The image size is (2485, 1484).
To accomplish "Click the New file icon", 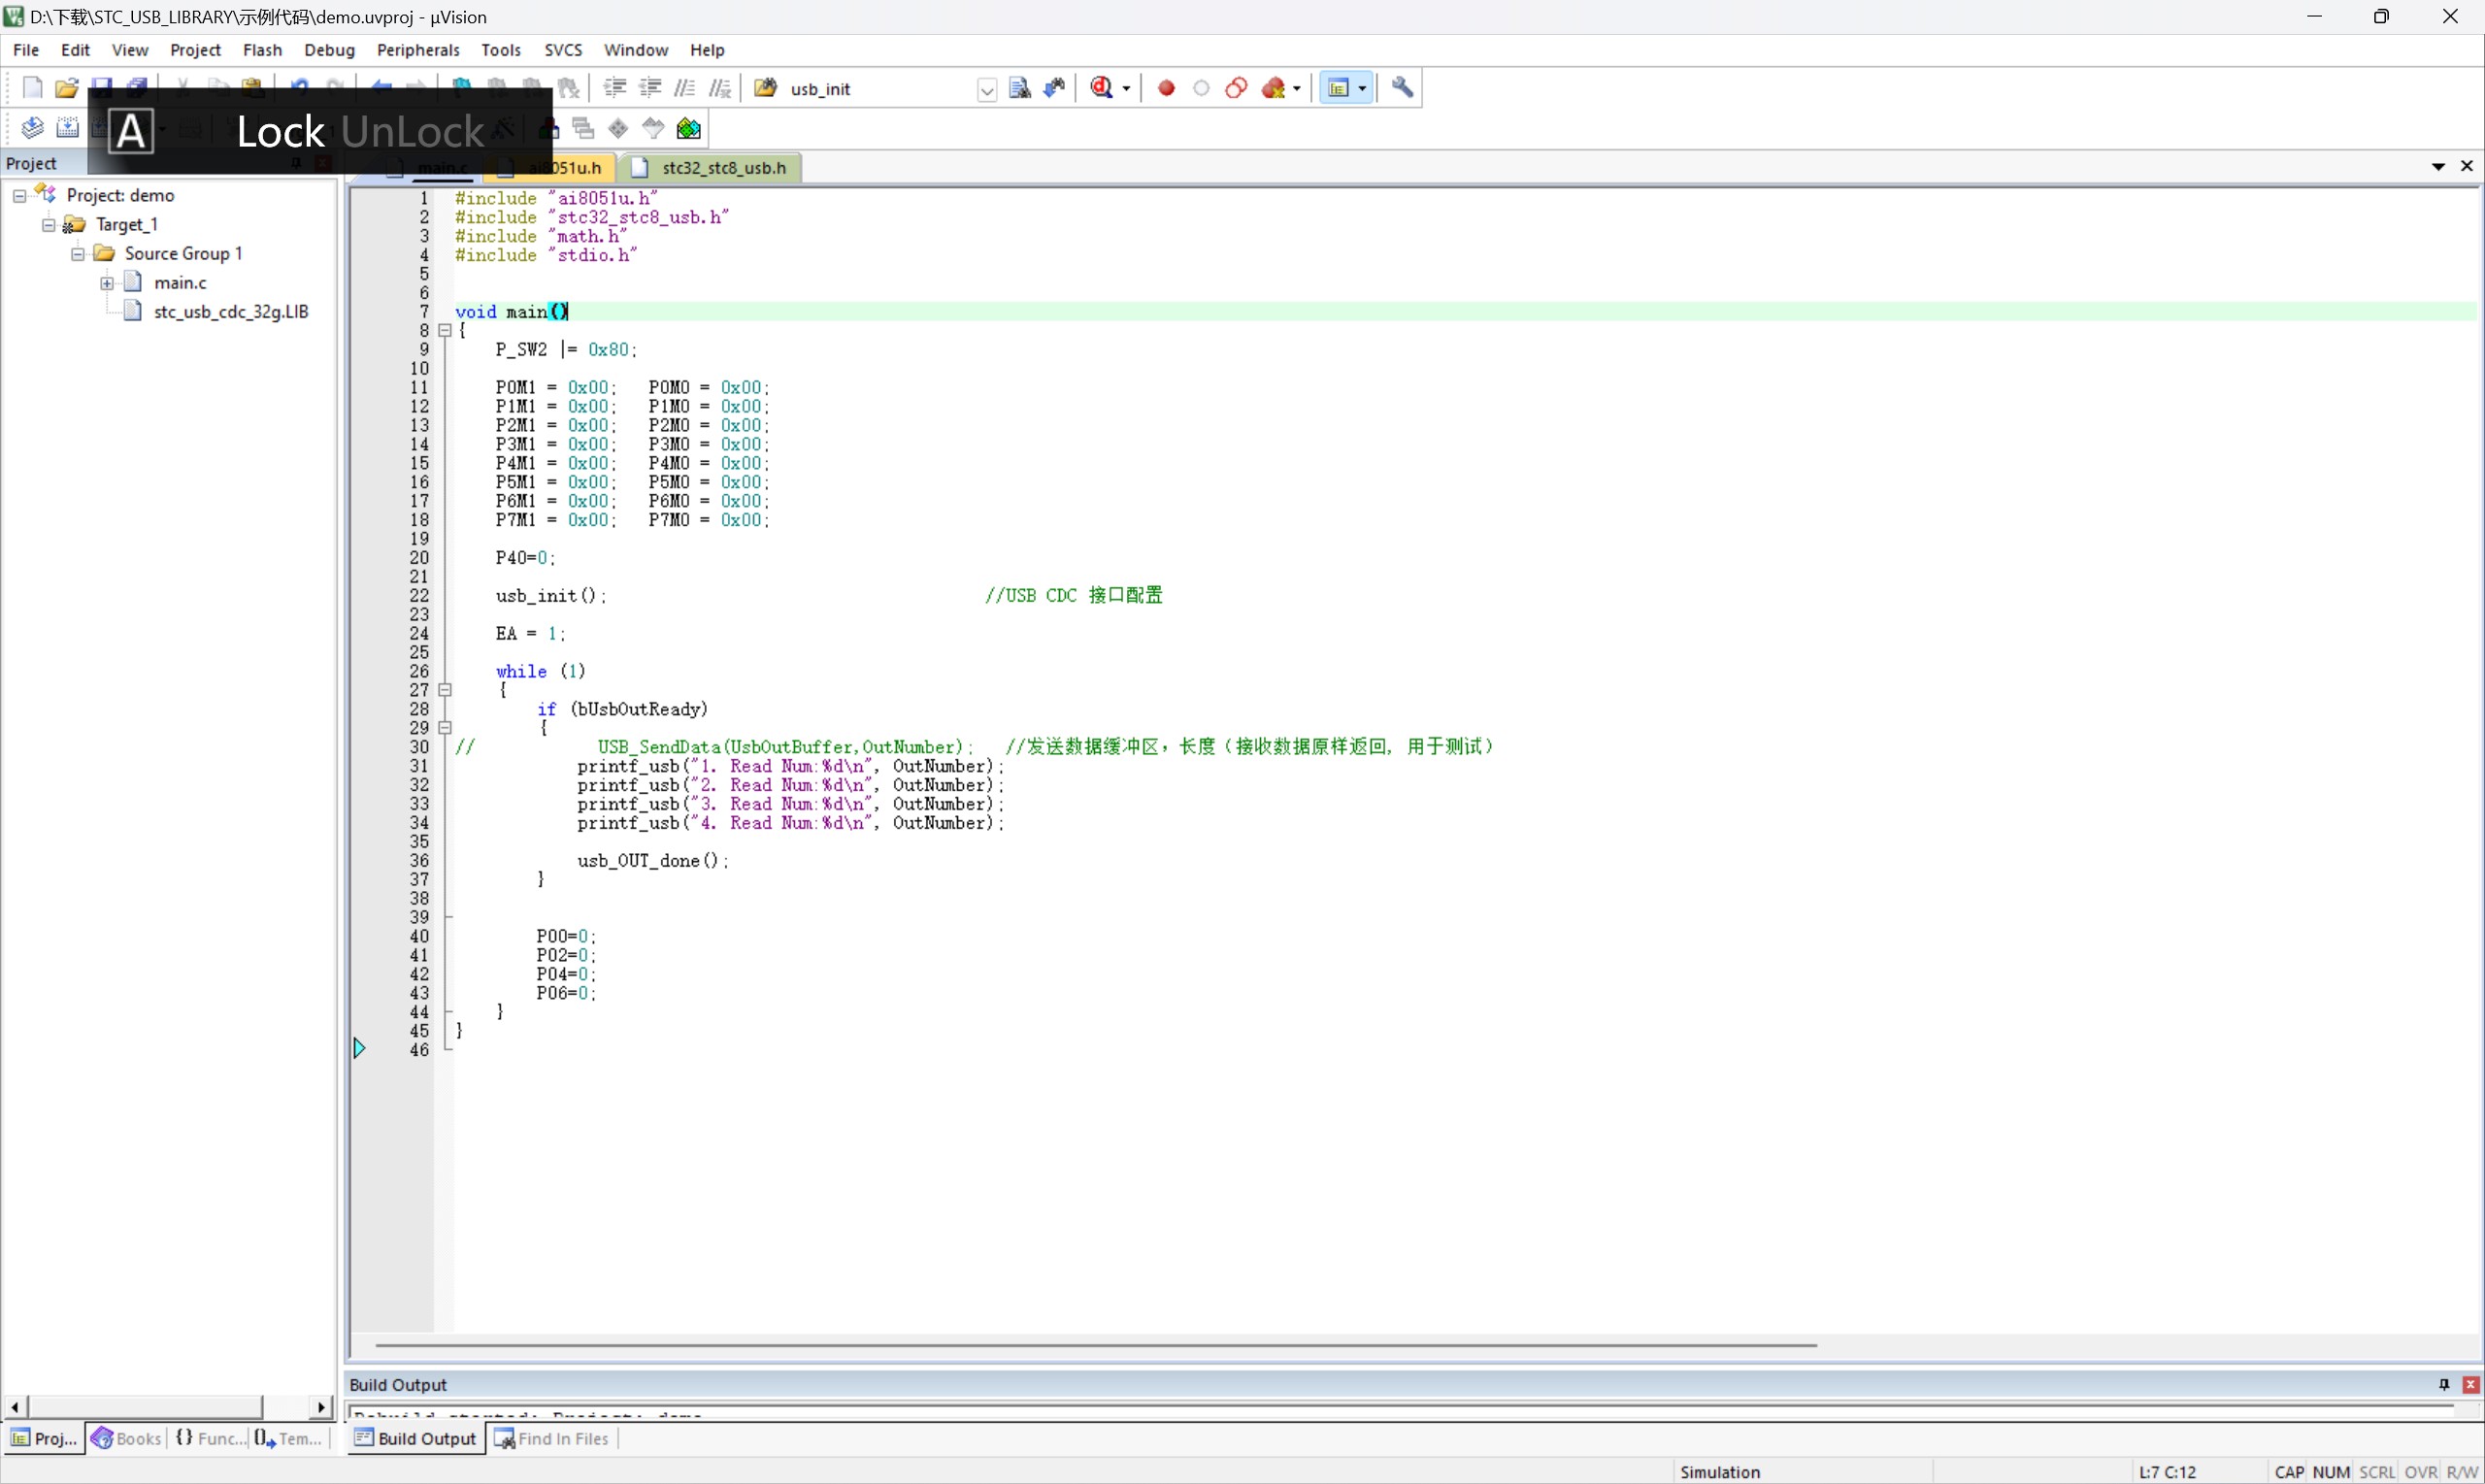I will point(32,88).
